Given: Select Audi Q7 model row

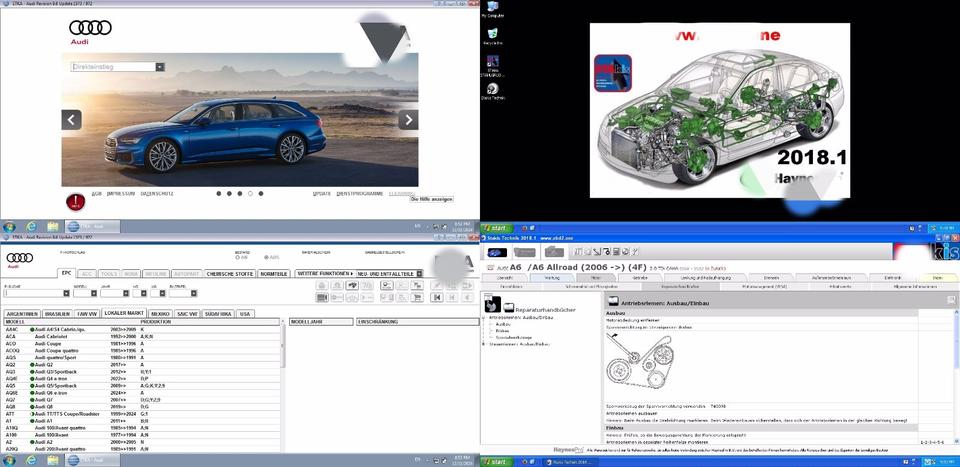Looking at the screenshot, I should coord(141,400).
